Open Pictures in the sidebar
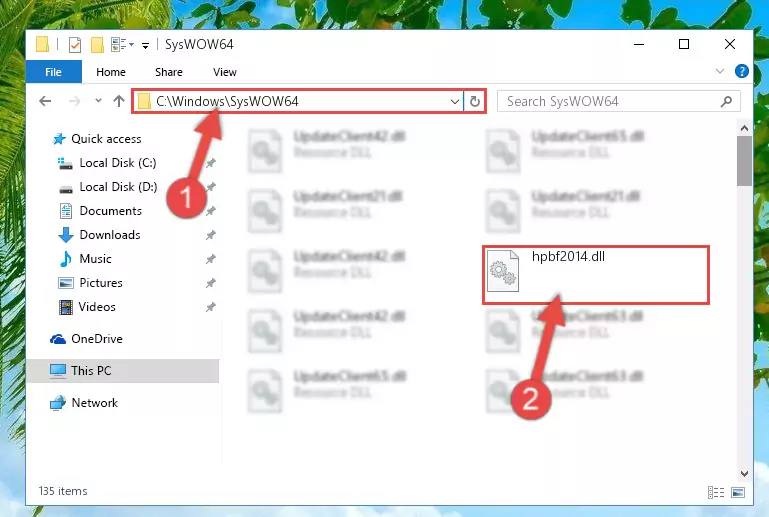The height and width of the screenshot is (517, 769). point(91,283)
